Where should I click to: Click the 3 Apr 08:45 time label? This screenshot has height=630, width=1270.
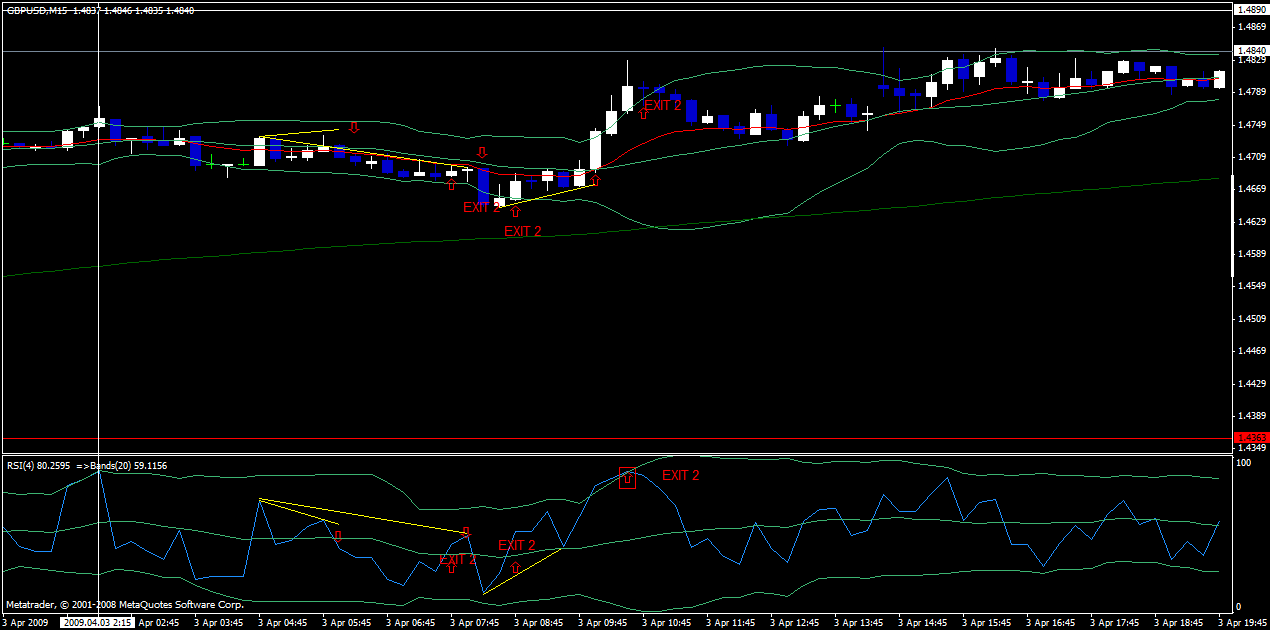click(537, 622)
